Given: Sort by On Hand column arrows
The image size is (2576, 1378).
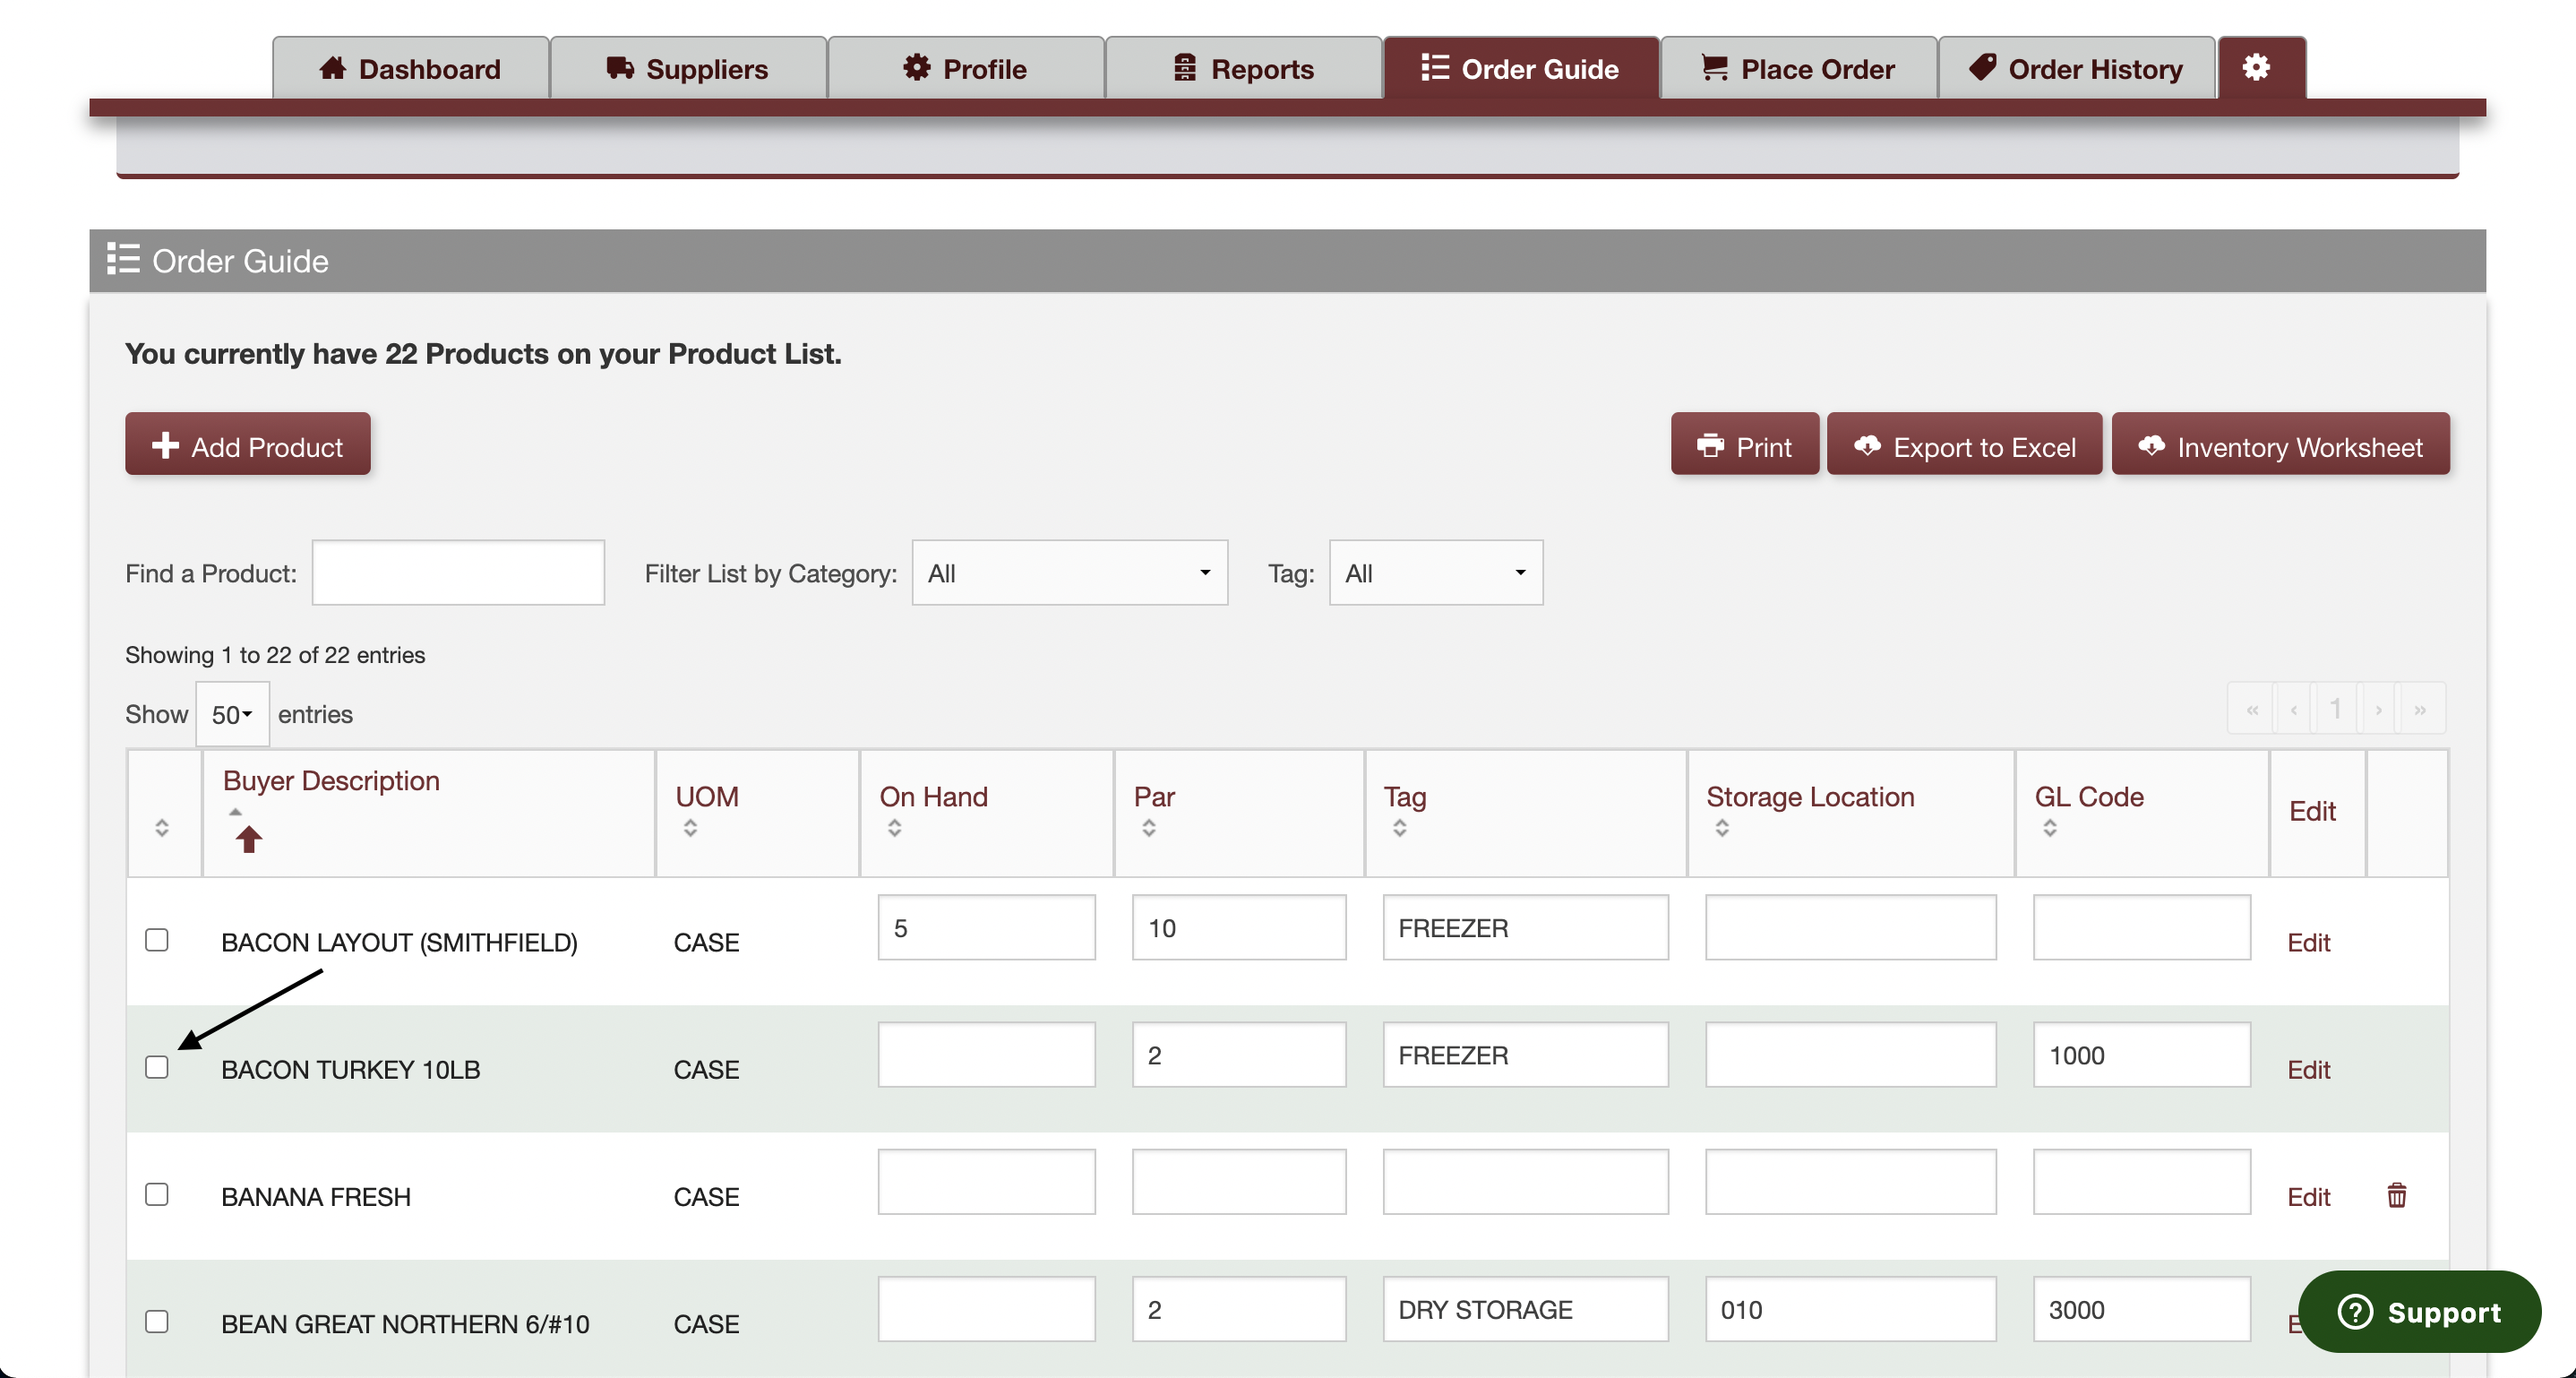Looking at the screenshot, I should tap(894, 828).
